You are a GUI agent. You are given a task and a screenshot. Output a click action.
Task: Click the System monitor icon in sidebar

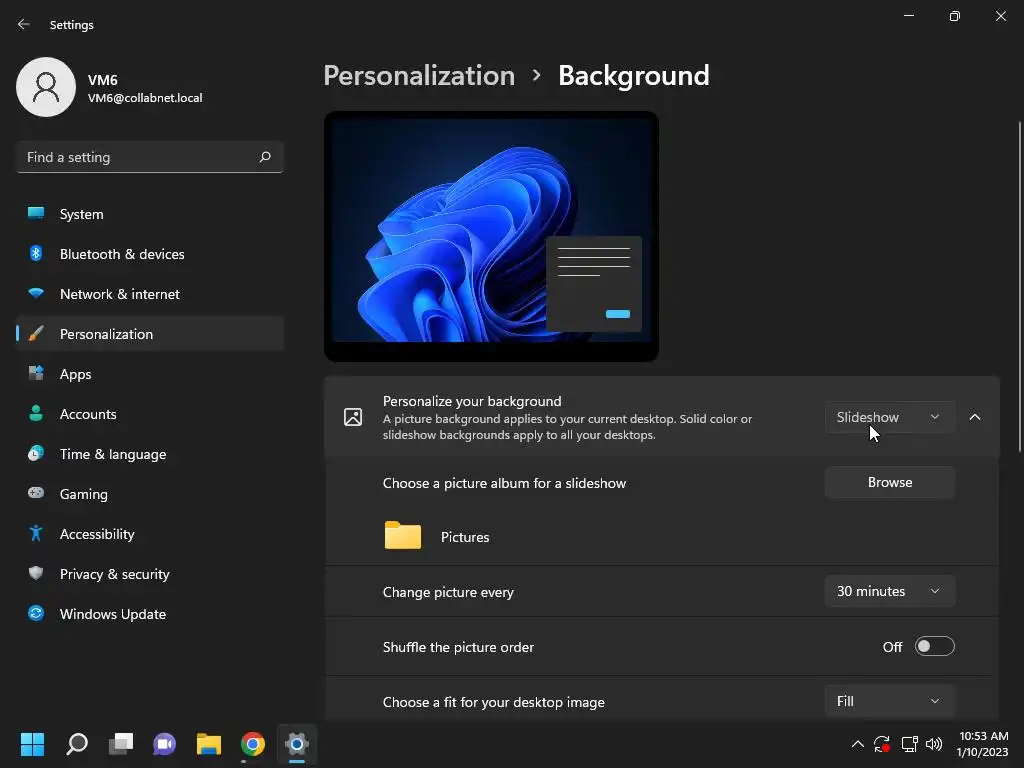click(x=36, y=214)
